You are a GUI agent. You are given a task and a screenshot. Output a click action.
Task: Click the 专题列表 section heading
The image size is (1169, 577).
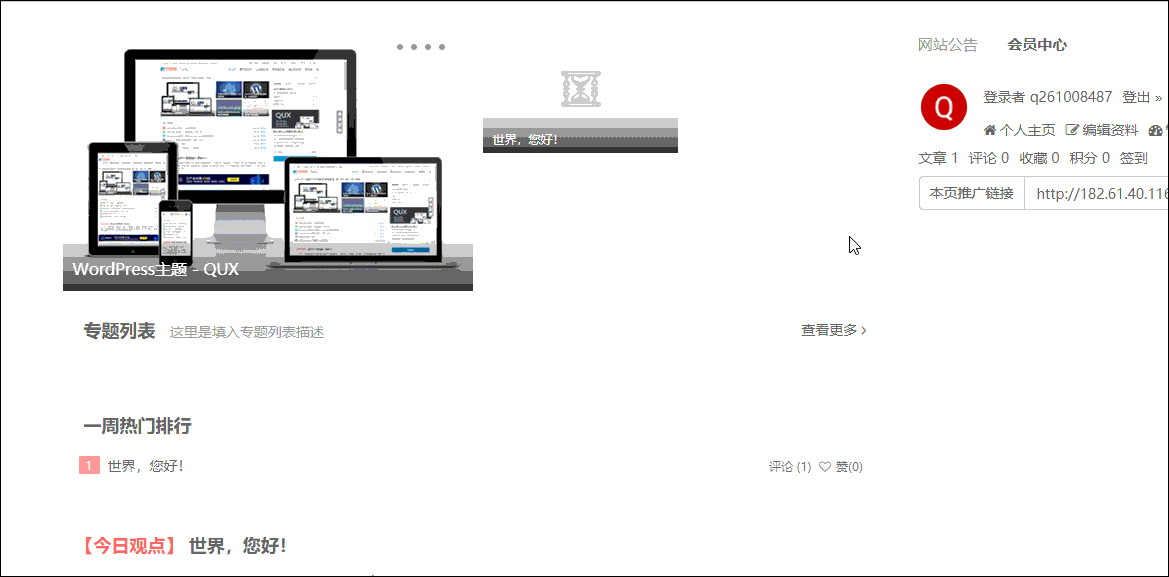coord(119,331)
